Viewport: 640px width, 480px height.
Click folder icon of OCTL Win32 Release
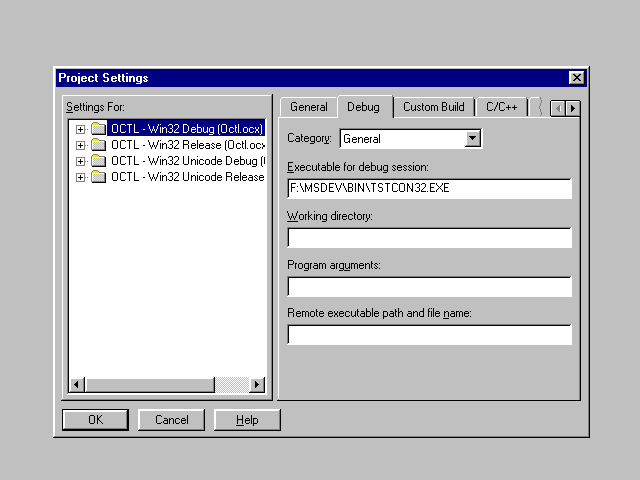tap(98, 145)
